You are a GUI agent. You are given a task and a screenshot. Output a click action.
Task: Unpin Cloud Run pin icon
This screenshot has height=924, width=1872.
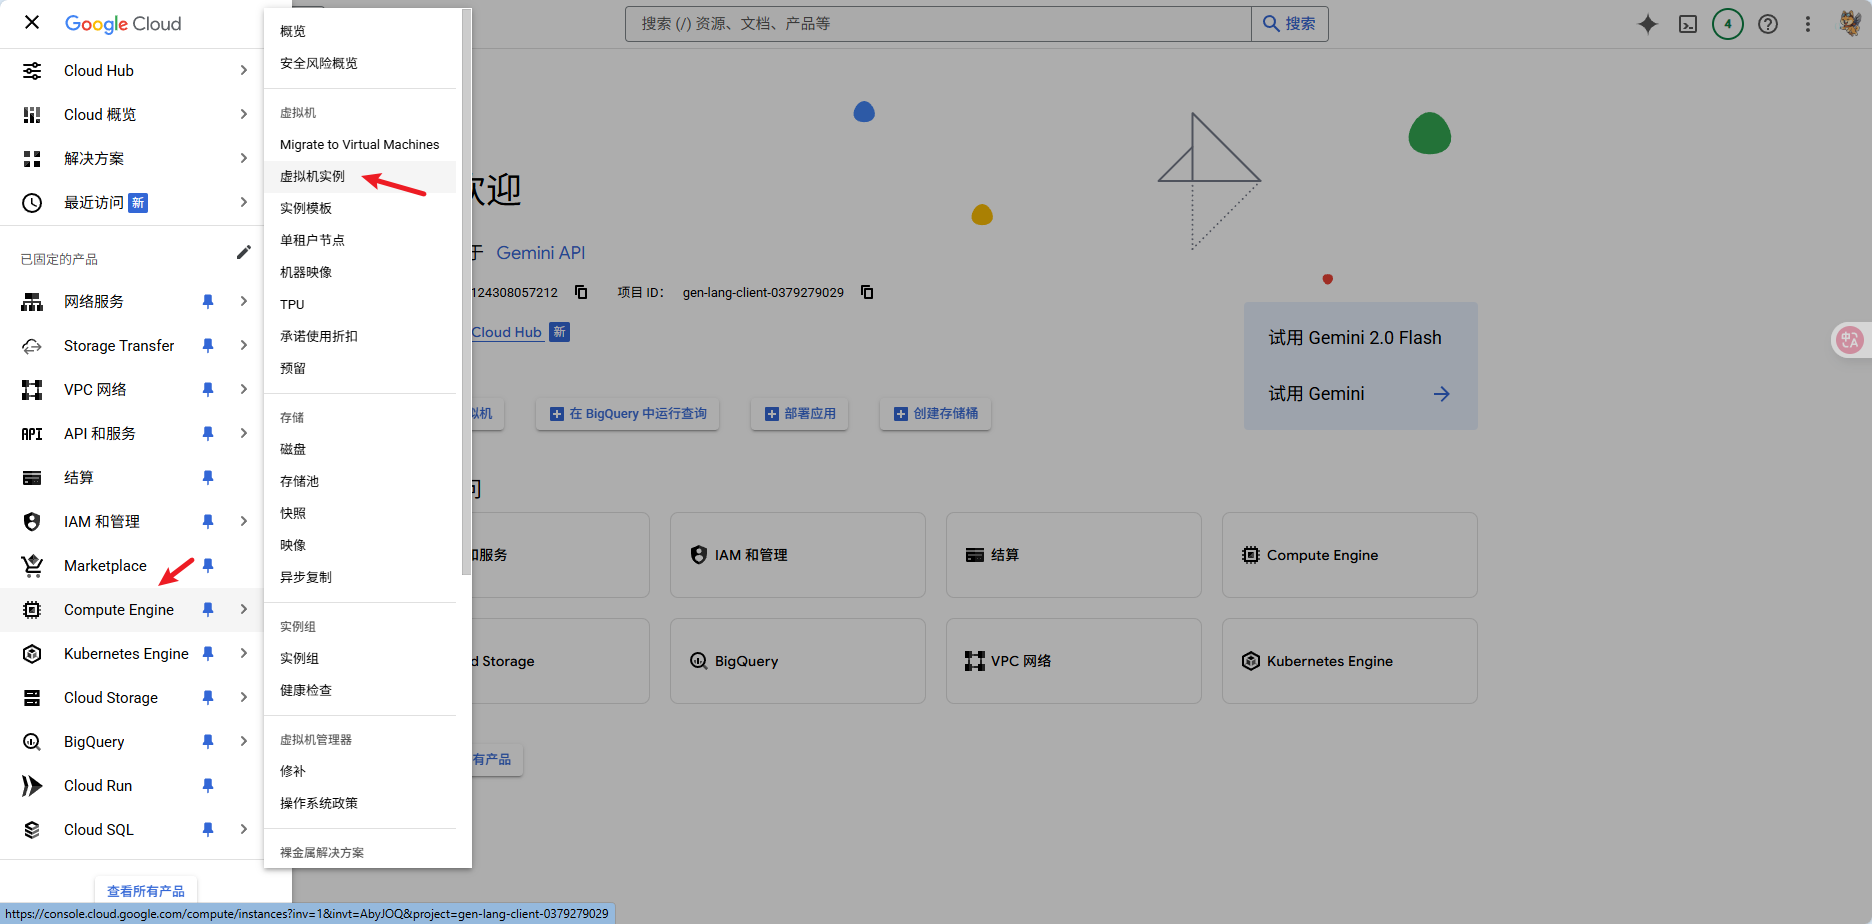click(208, 786)
